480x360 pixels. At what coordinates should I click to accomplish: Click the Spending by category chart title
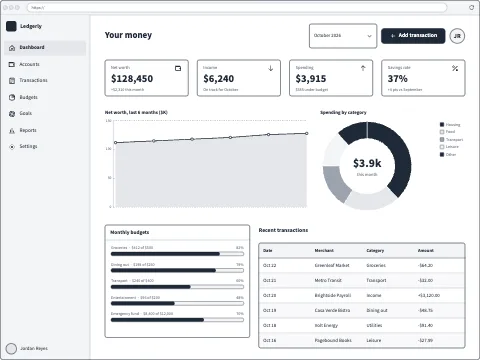[x=343, y=113]
